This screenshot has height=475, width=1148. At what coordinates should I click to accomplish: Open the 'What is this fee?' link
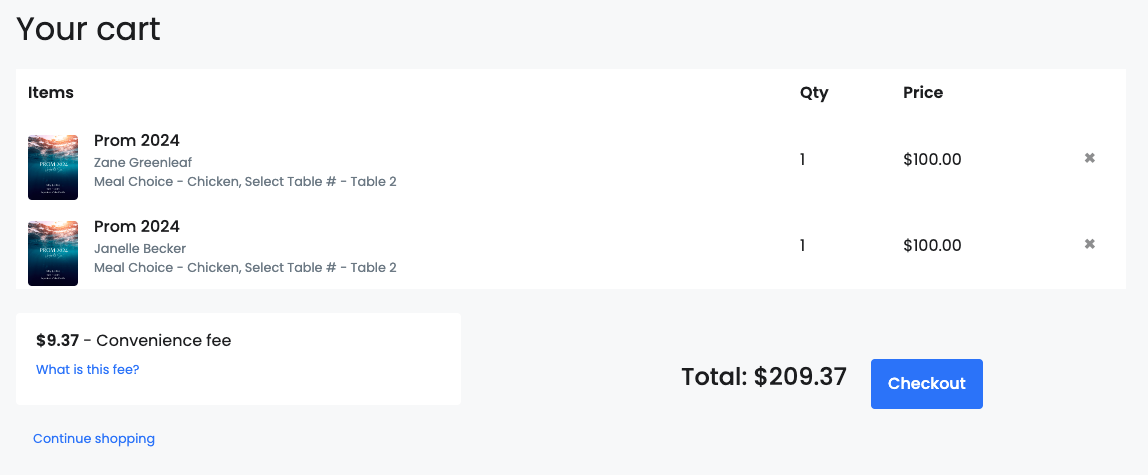coord(87,370)
